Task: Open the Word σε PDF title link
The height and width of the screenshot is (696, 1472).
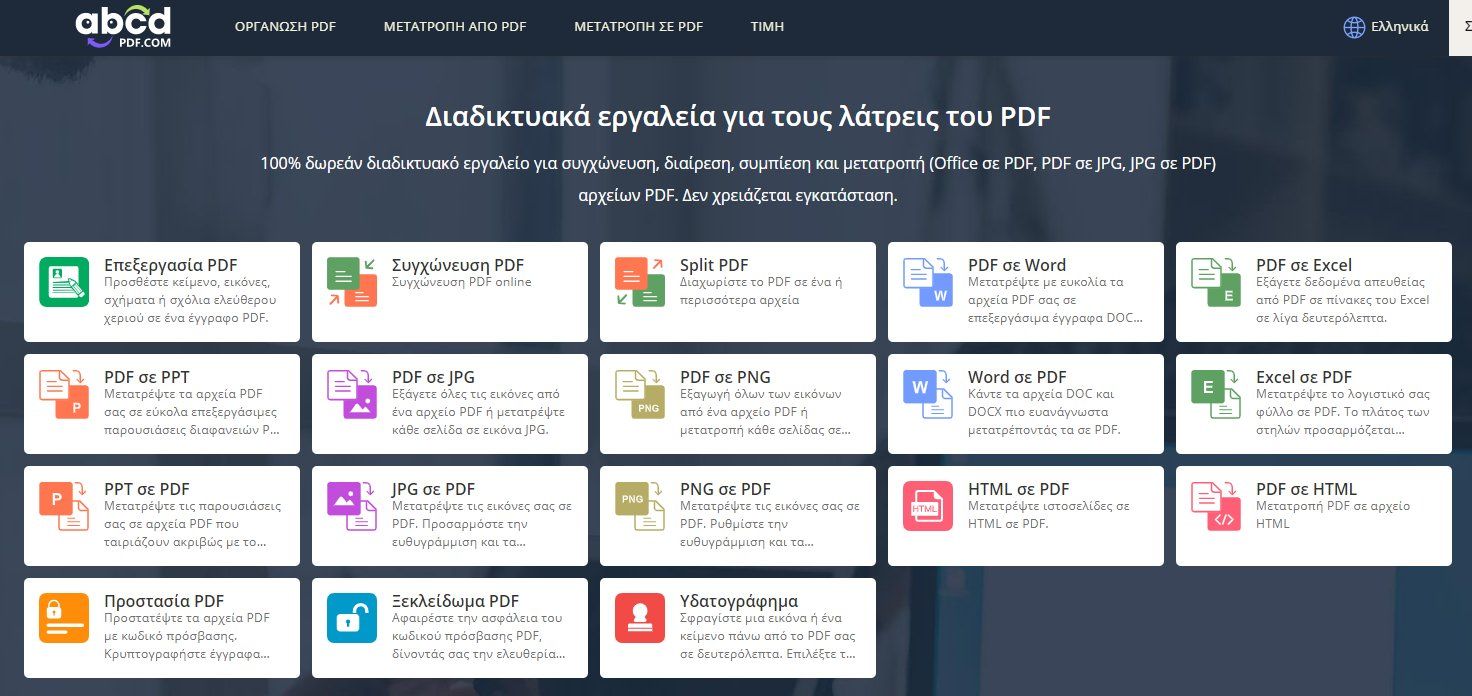Action: 1017,377
